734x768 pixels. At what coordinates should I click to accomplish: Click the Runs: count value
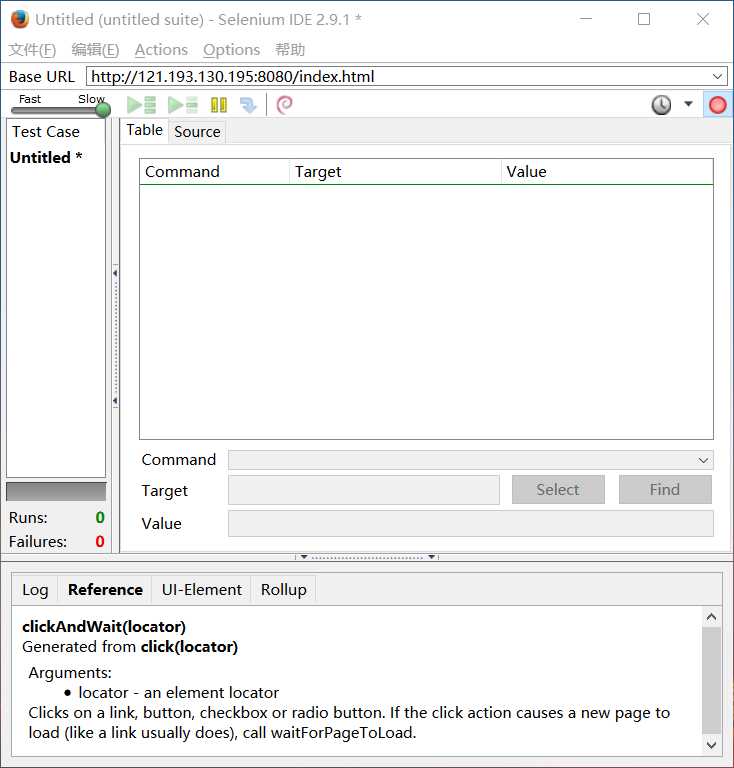point(100,518)
